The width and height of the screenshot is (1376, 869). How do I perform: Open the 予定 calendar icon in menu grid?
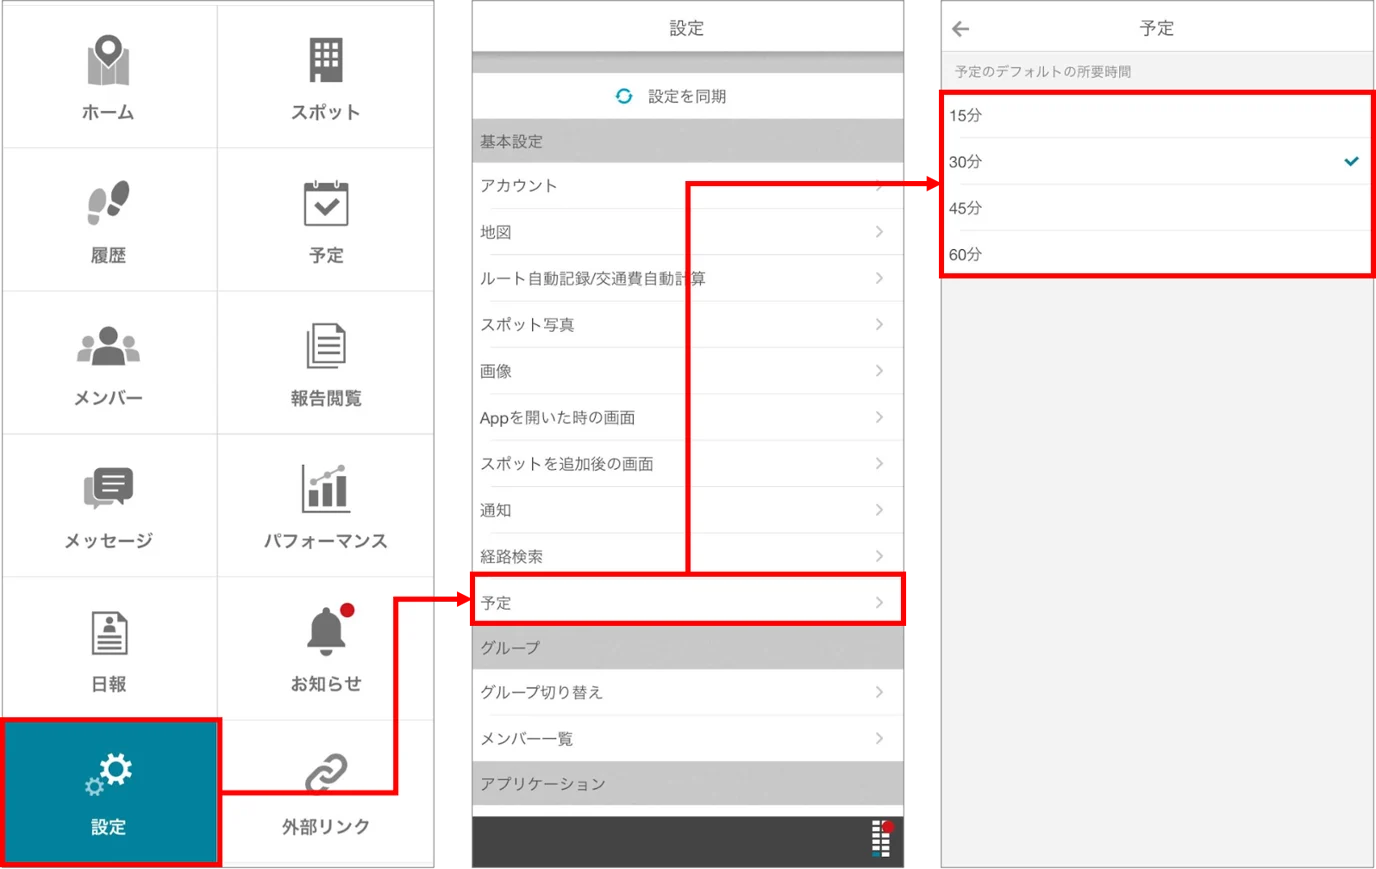pyautogui.click(x=325, y=204)
